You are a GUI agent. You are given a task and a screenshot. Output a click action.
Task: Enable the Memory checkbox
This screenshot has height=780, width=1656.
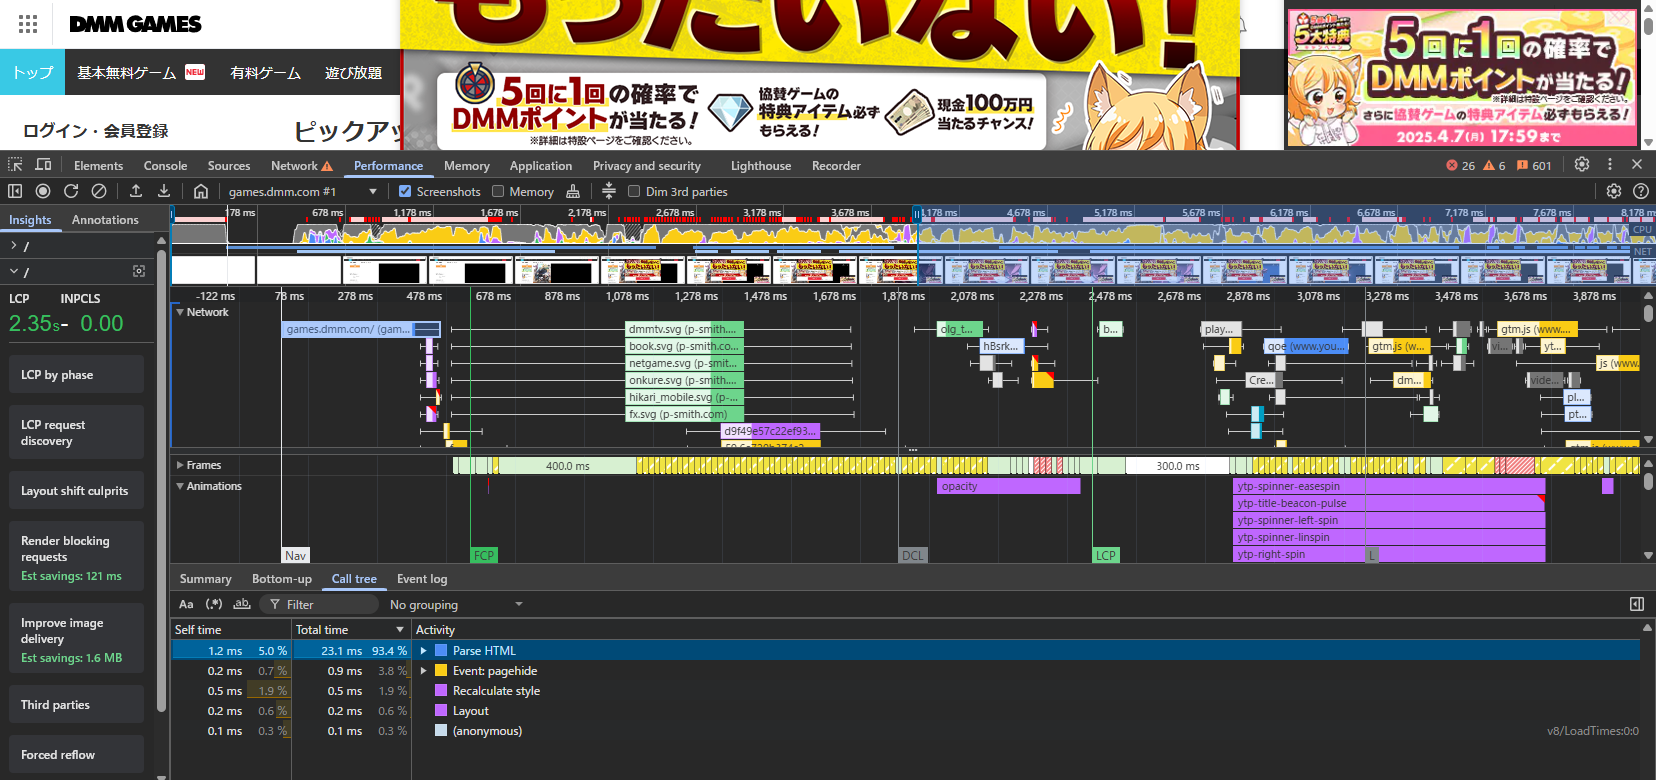pyautogui.click(x=498, y=191)
